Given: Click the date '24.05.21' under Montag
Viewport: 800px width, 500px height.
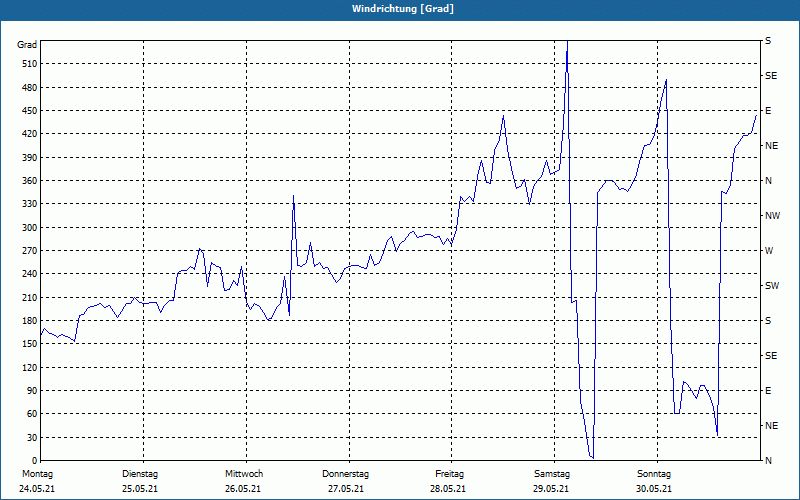Looking at the screenshot, I should pos(37,489).
